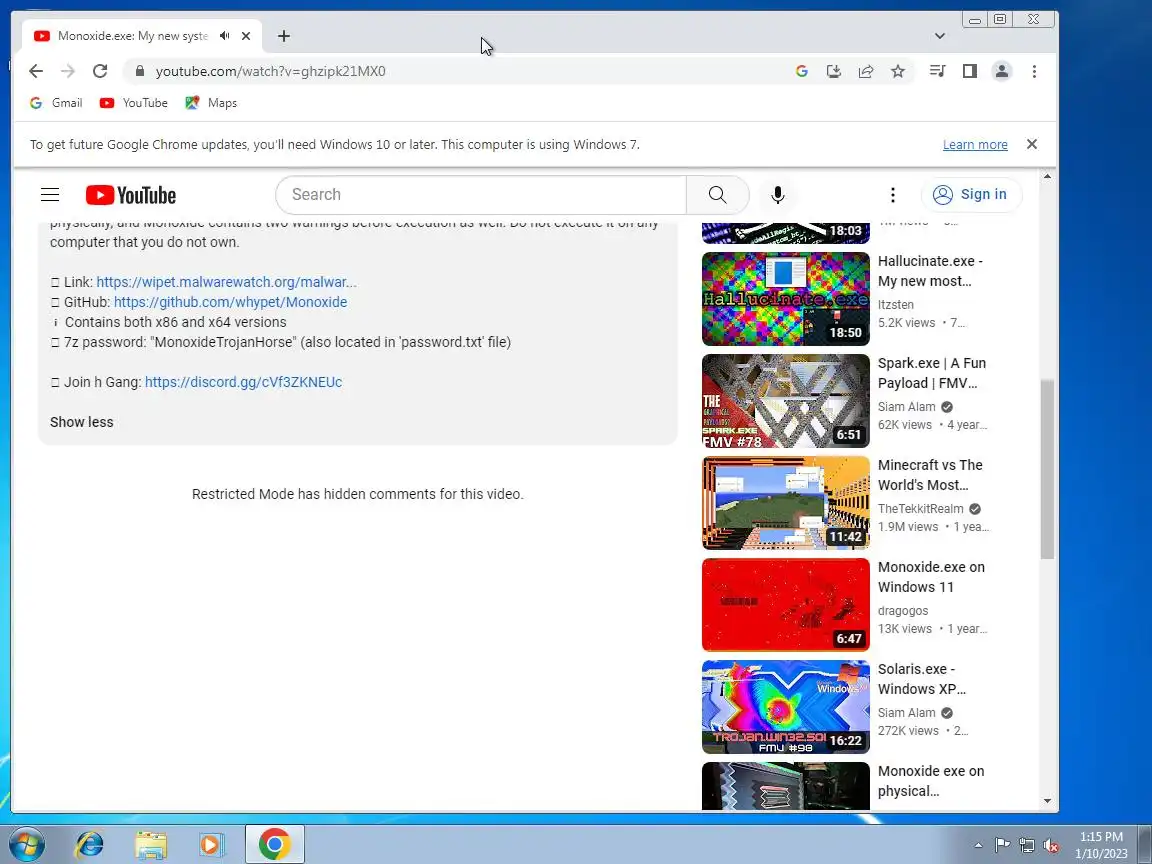
Task: Open a new tab with plus button
Action: (x=284, y=35)
